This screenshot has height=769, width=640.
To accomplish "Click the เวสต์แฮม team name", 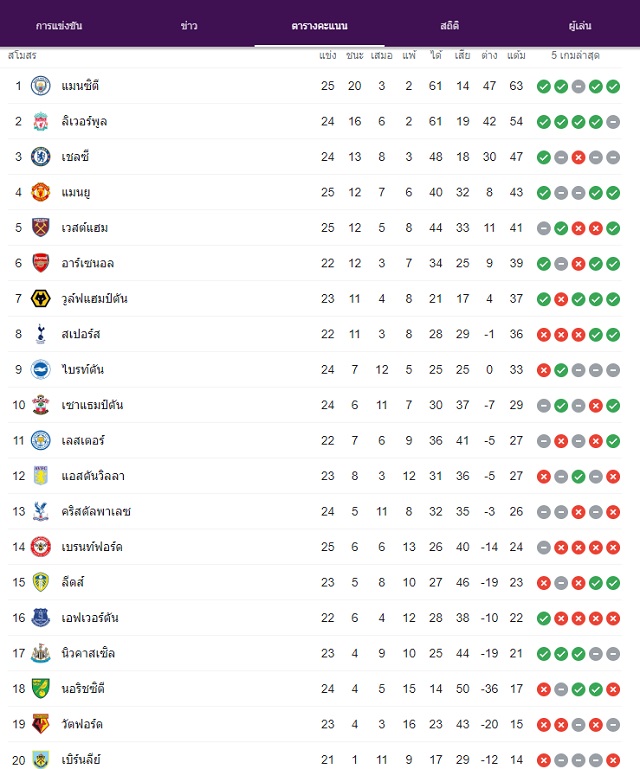I will 84,228.
